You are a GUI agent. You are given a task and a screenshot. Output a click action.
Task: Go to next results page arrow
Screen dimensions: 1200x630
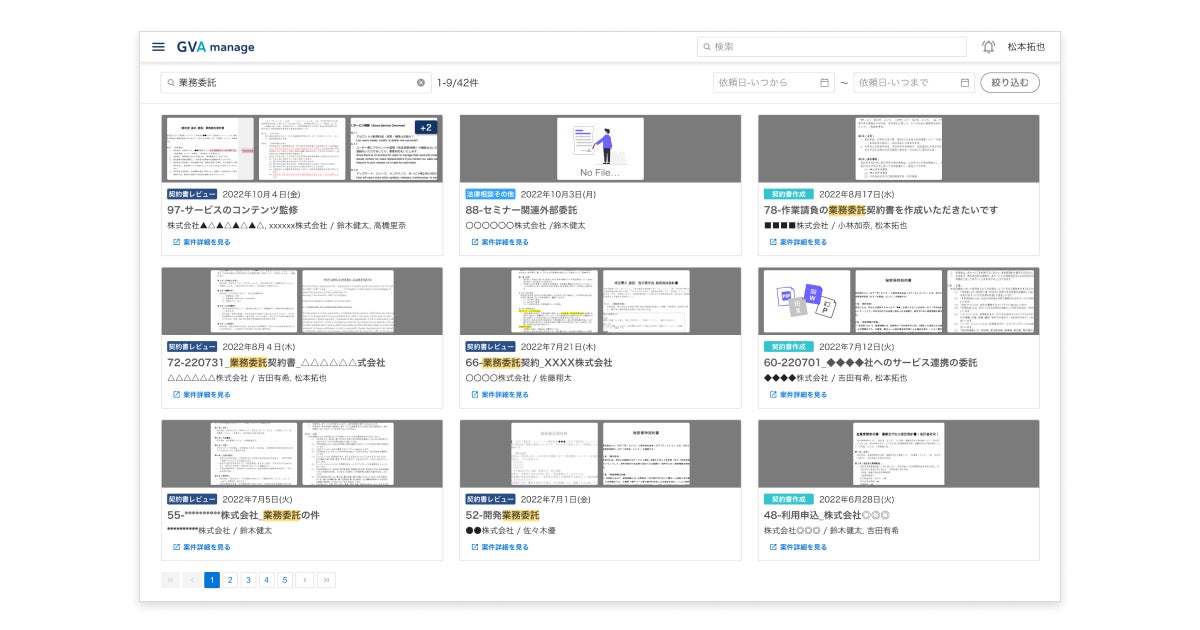(305, 580)
